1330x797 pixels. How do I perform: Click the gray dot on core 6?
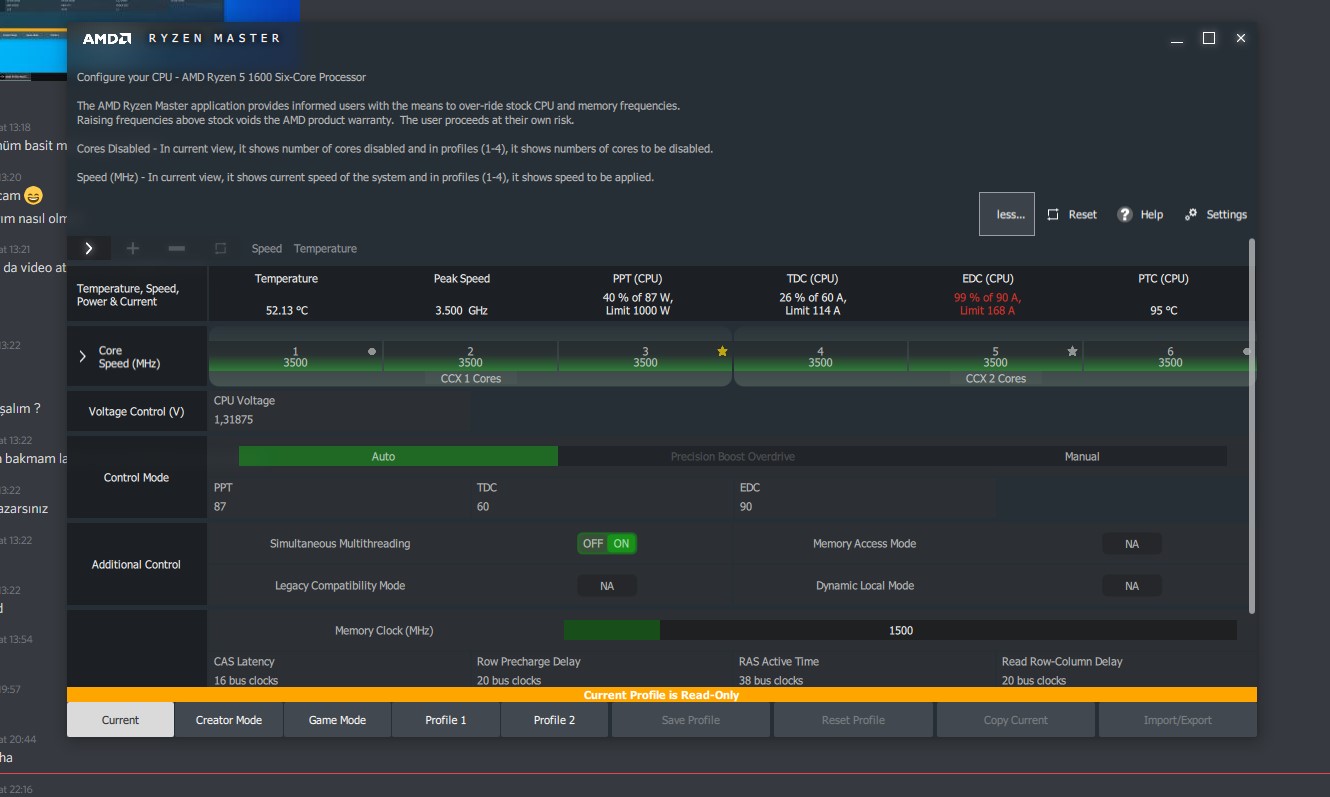tap(1246, 351)
